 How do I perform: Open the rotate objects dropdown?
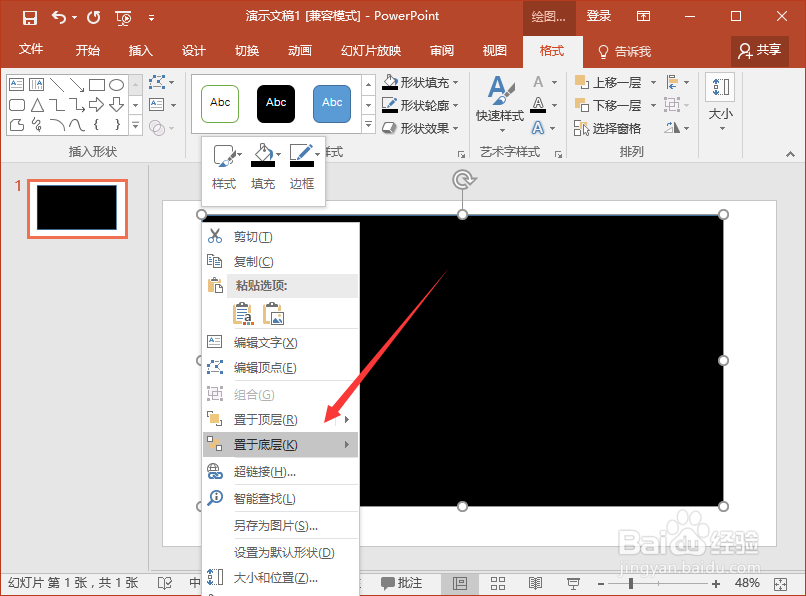(x=677, y=128)
